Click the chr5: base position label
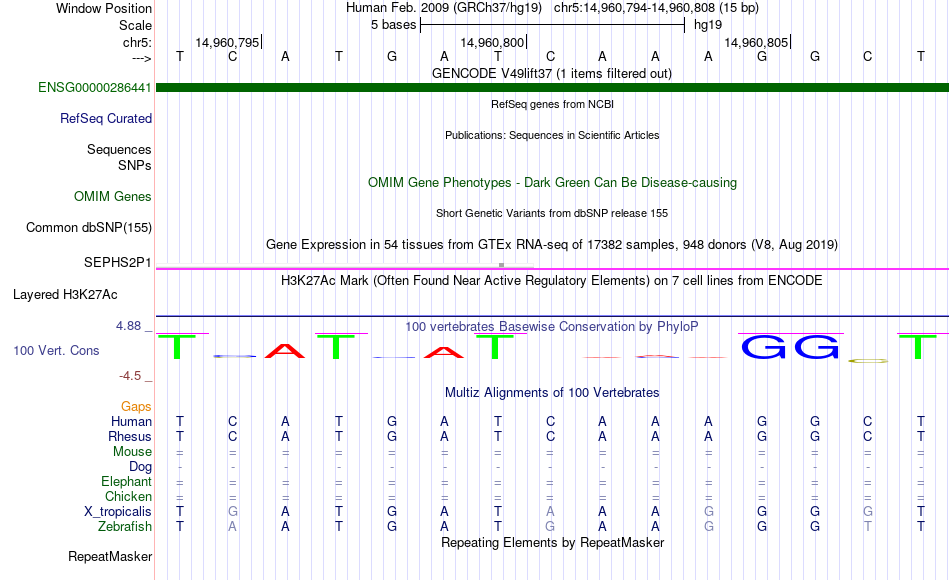The height and width of the screenshot is (580, 950). 137,42
